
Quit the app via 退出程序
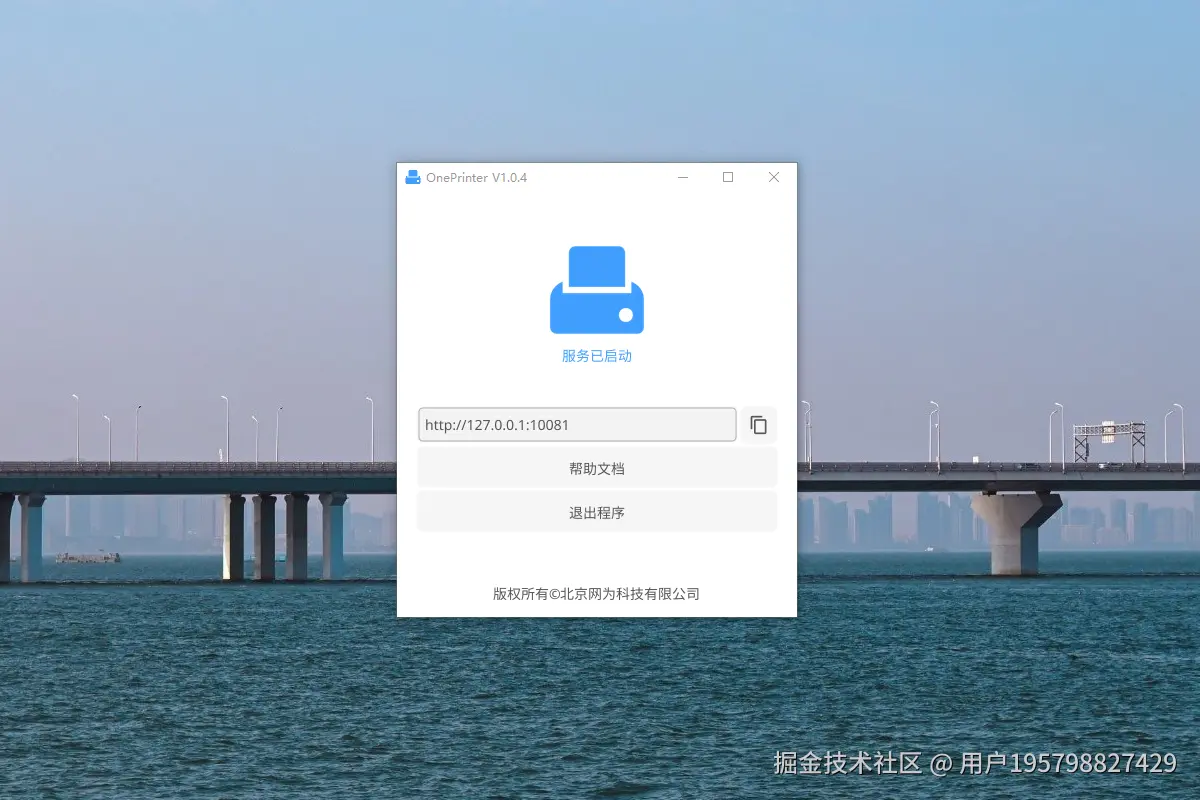click(x=596, y=511)
